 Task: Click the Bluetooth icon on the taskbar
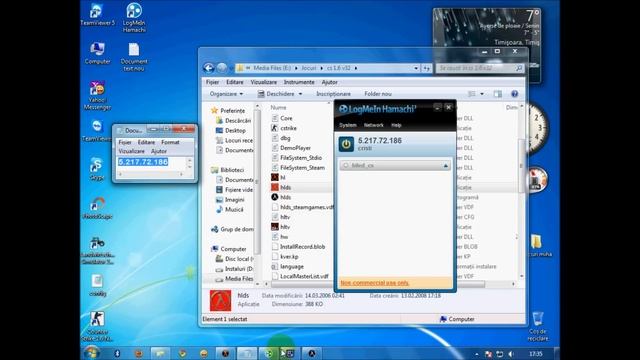tap(117, 353)
